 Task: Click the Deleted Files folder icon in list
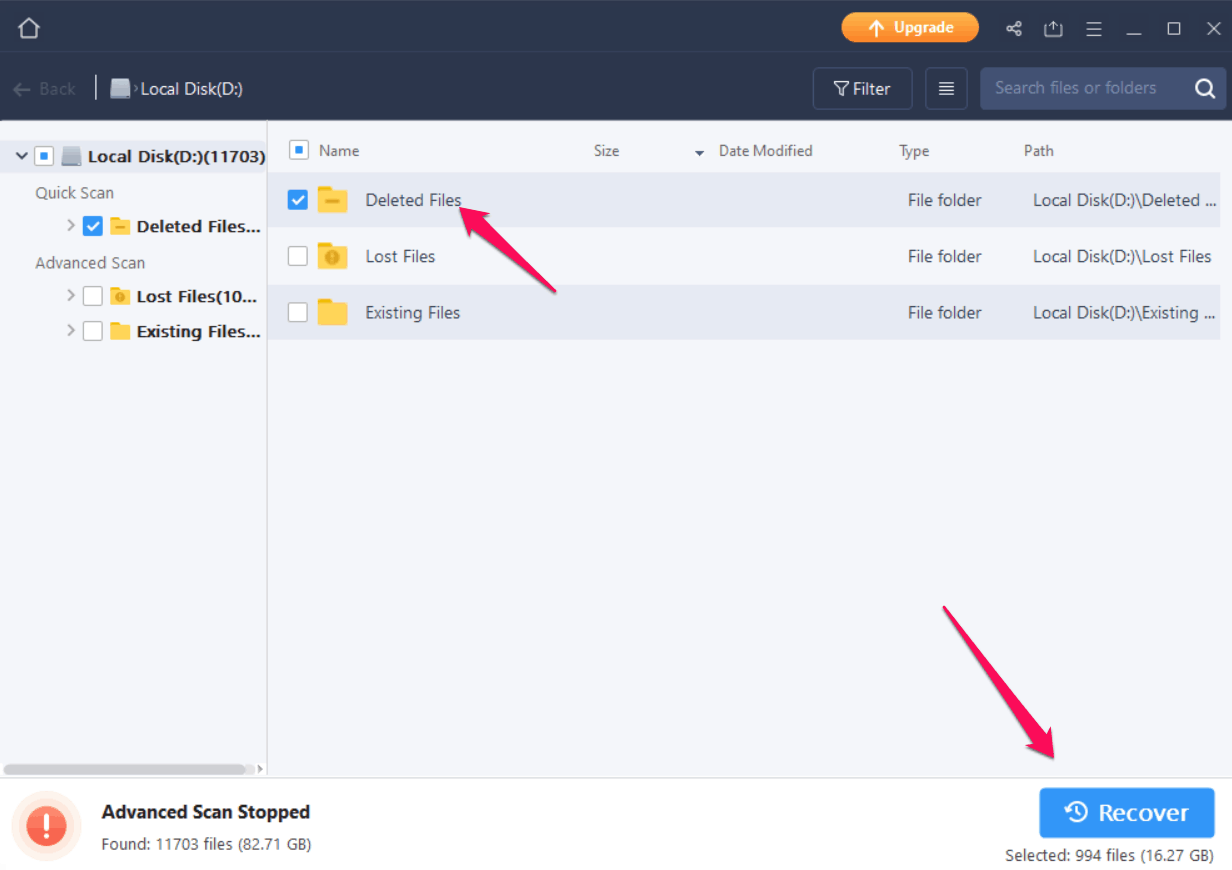point(332,200)
